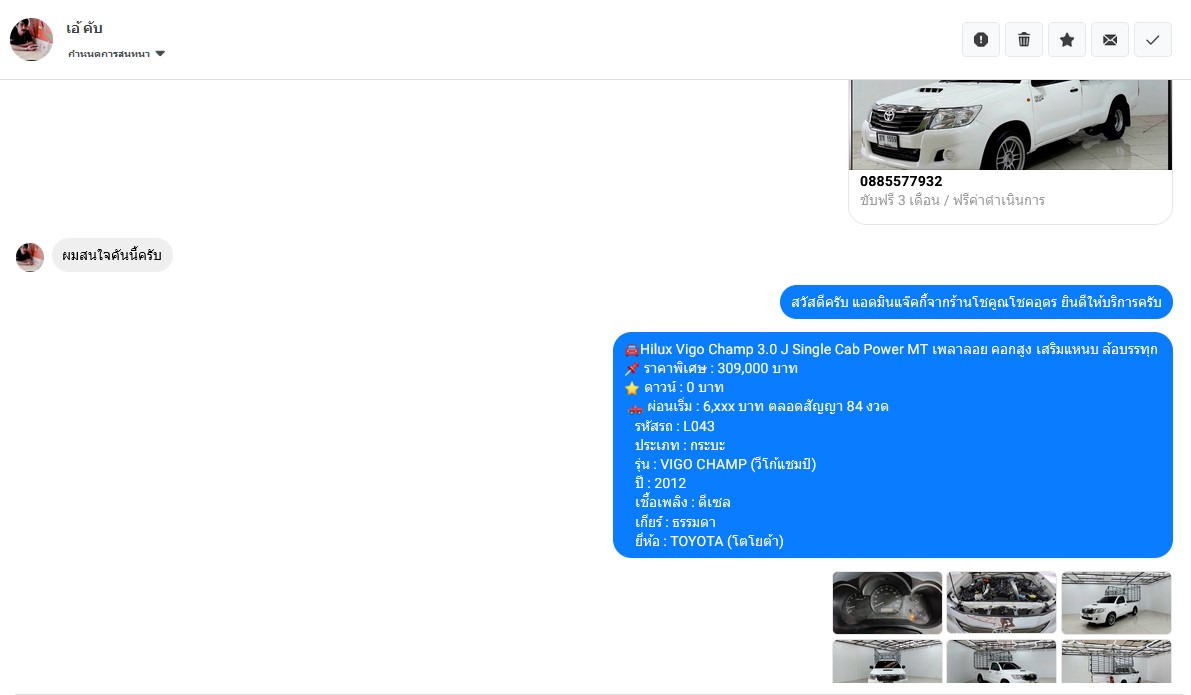Open the engine bay photo thumbnail

[x=1001, y=603]
